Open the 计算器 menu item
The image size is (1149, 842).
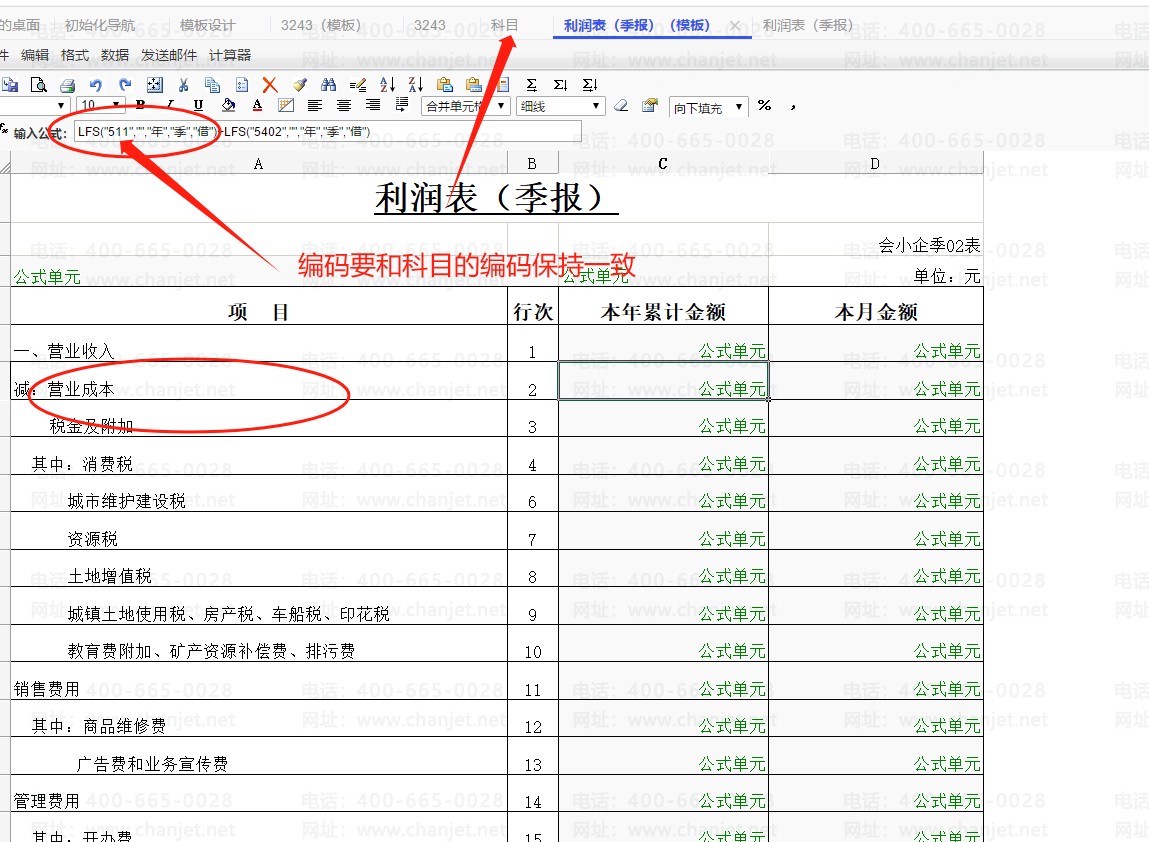point(230,55)
